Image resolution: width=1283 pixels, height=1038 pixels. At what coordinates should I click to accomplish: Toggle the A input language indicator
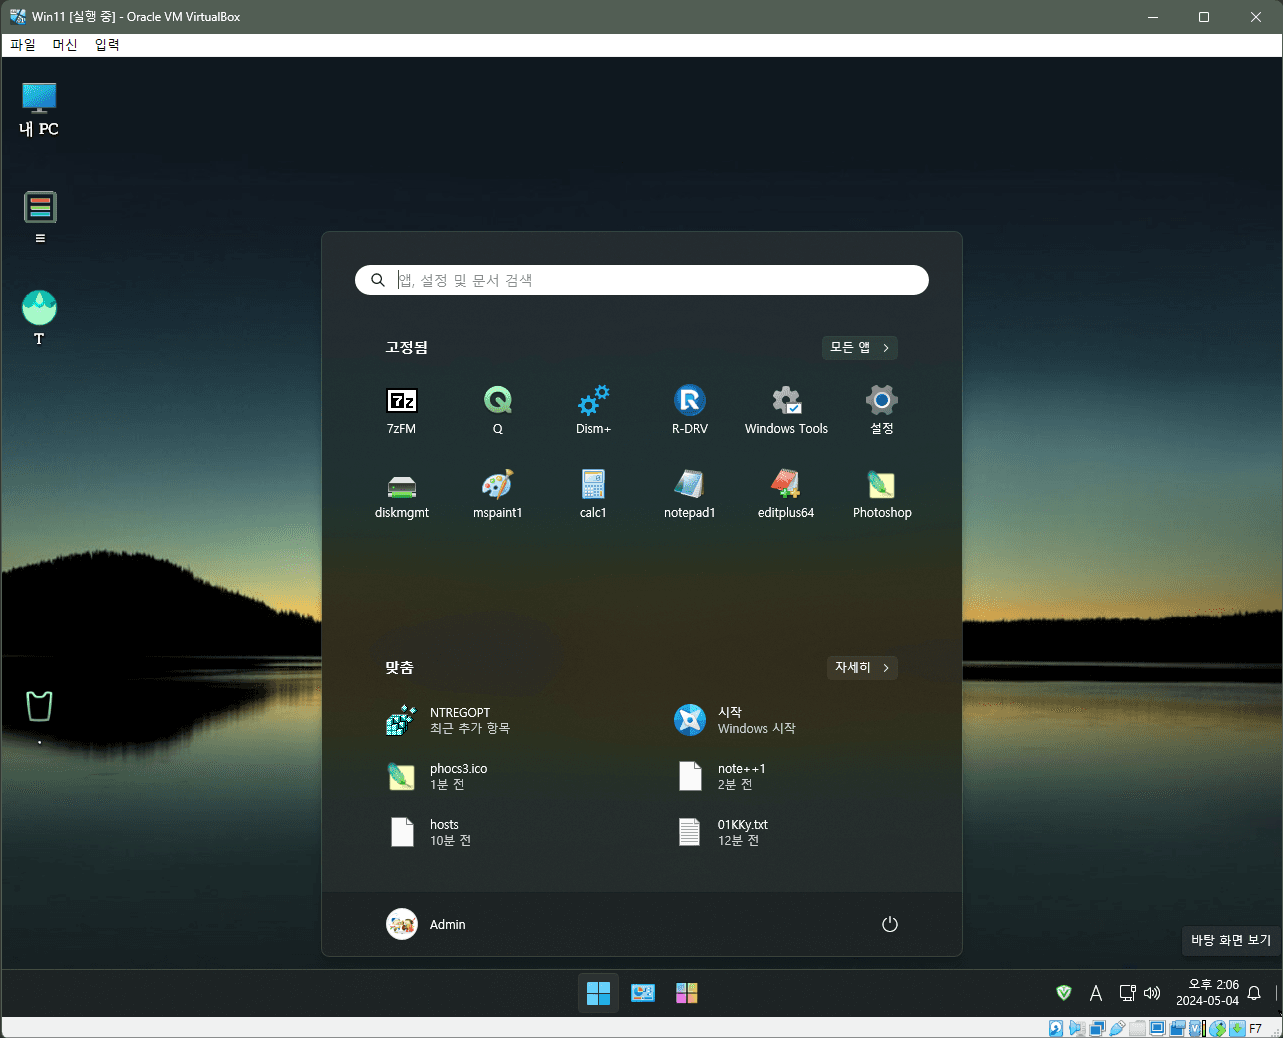[x=1096, y=993]
